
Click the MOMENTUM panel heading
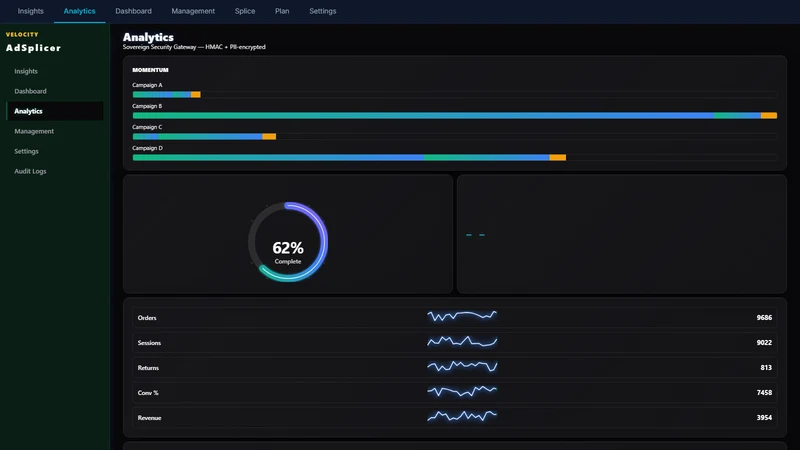[150, 70]
